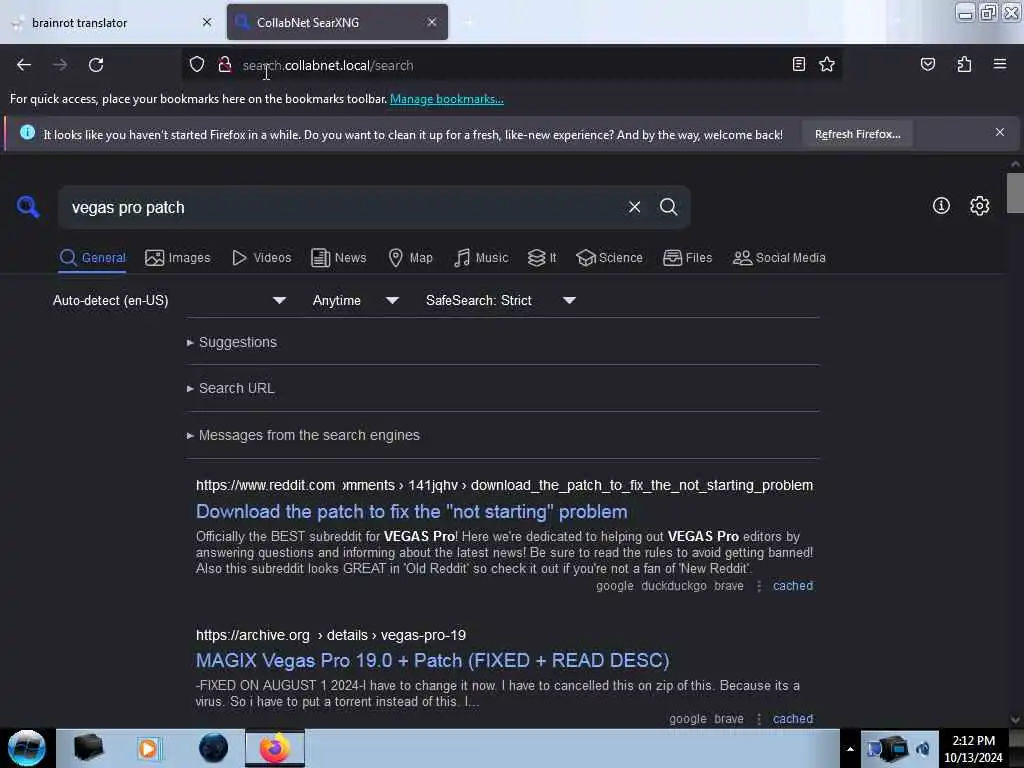
Task: Open the extensions puzzle icon
Action: [964, 64]
